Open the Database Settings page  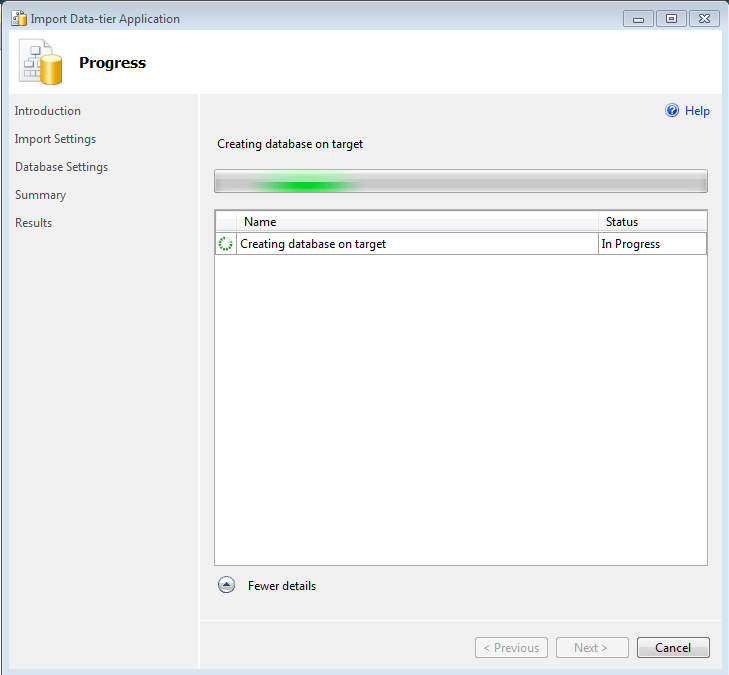point(61,167)
